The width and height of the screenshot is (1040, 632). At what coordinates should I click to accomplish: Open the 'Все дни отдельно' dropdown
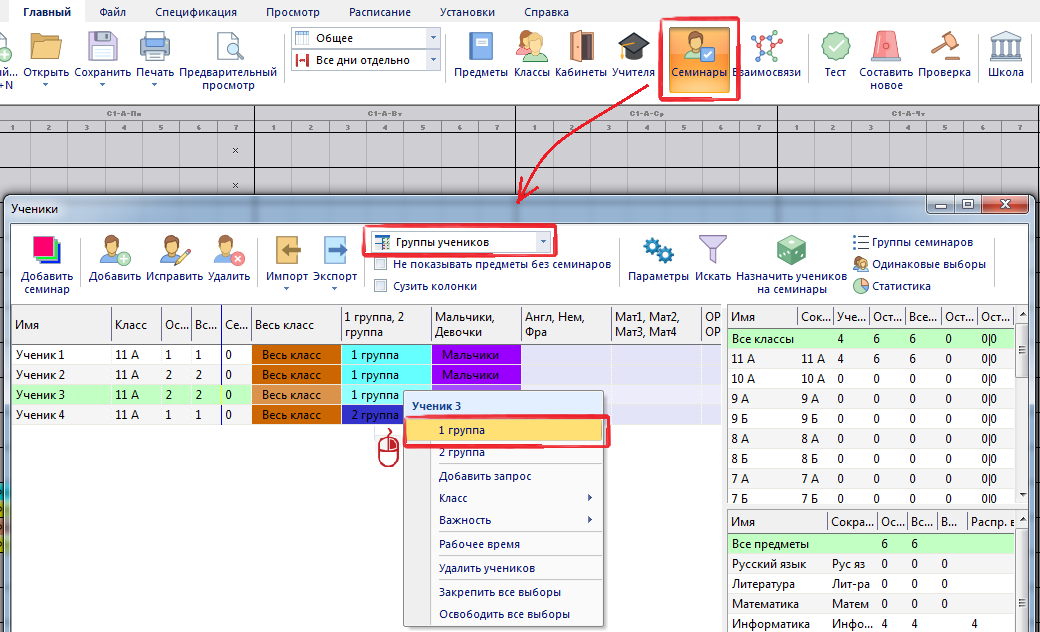(433, 60)
